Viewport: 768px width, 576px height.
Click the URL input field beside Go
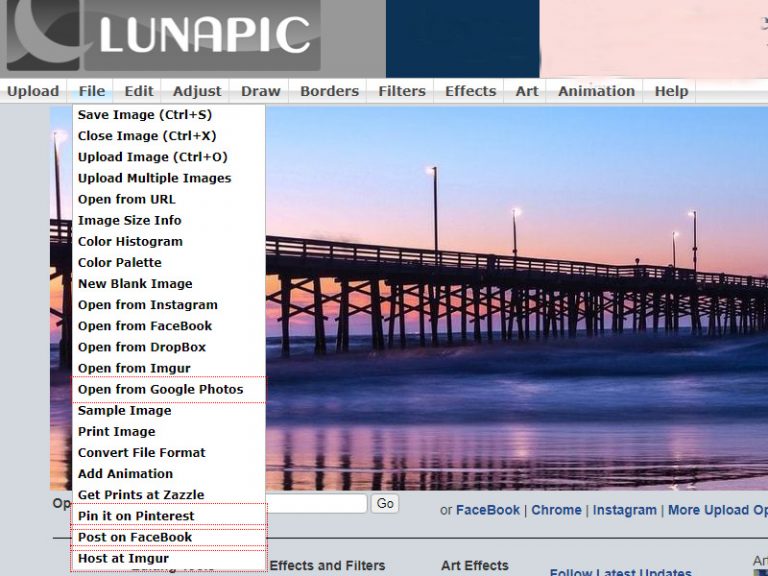(x=316, y=504)
